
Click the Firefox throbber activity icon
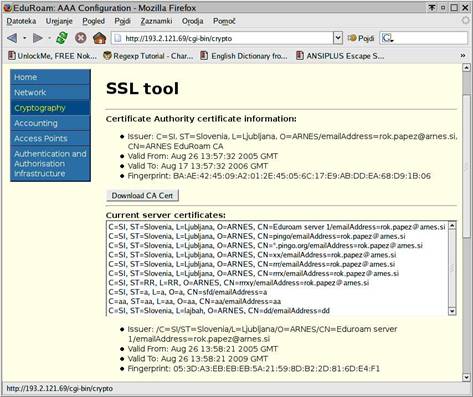pos(466,21)
